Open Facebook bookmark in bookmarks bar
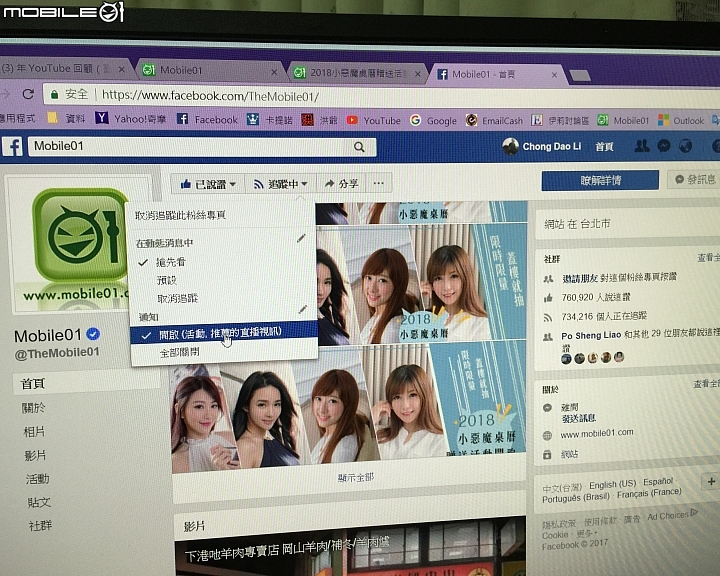 tap(208, 119)
